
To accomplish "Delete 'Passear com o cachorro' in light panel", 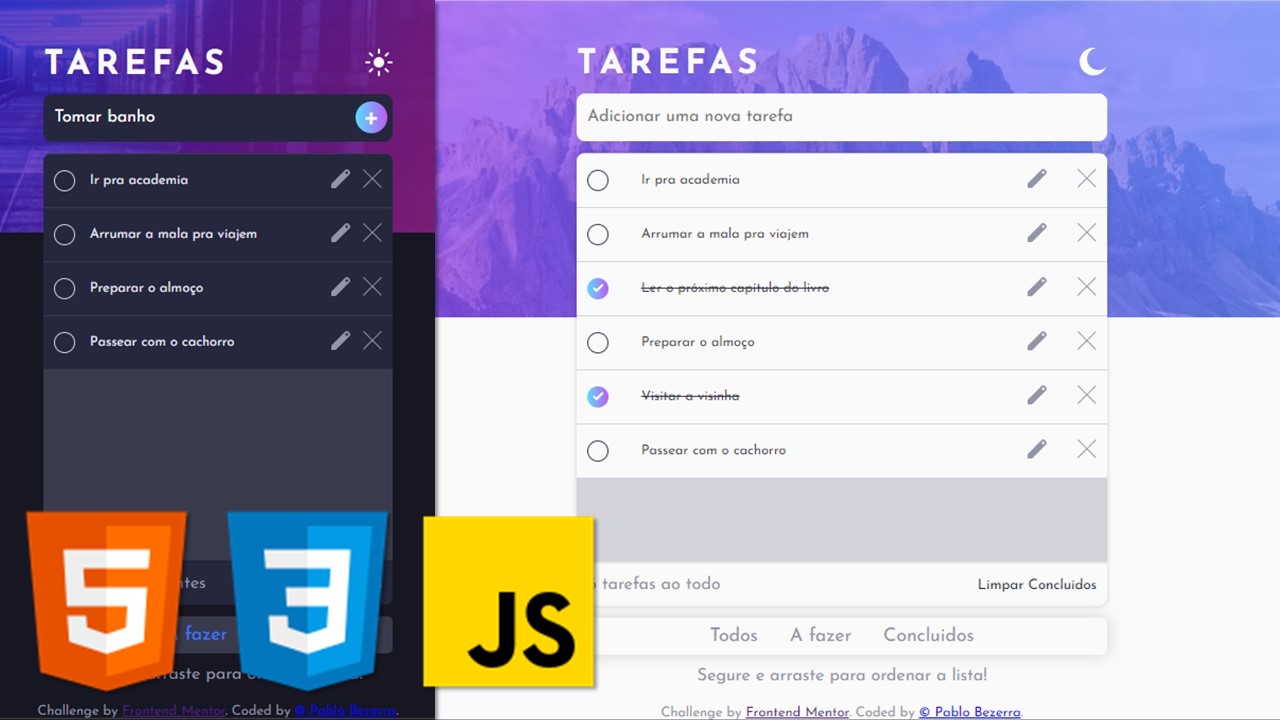I will point(1087,449).
